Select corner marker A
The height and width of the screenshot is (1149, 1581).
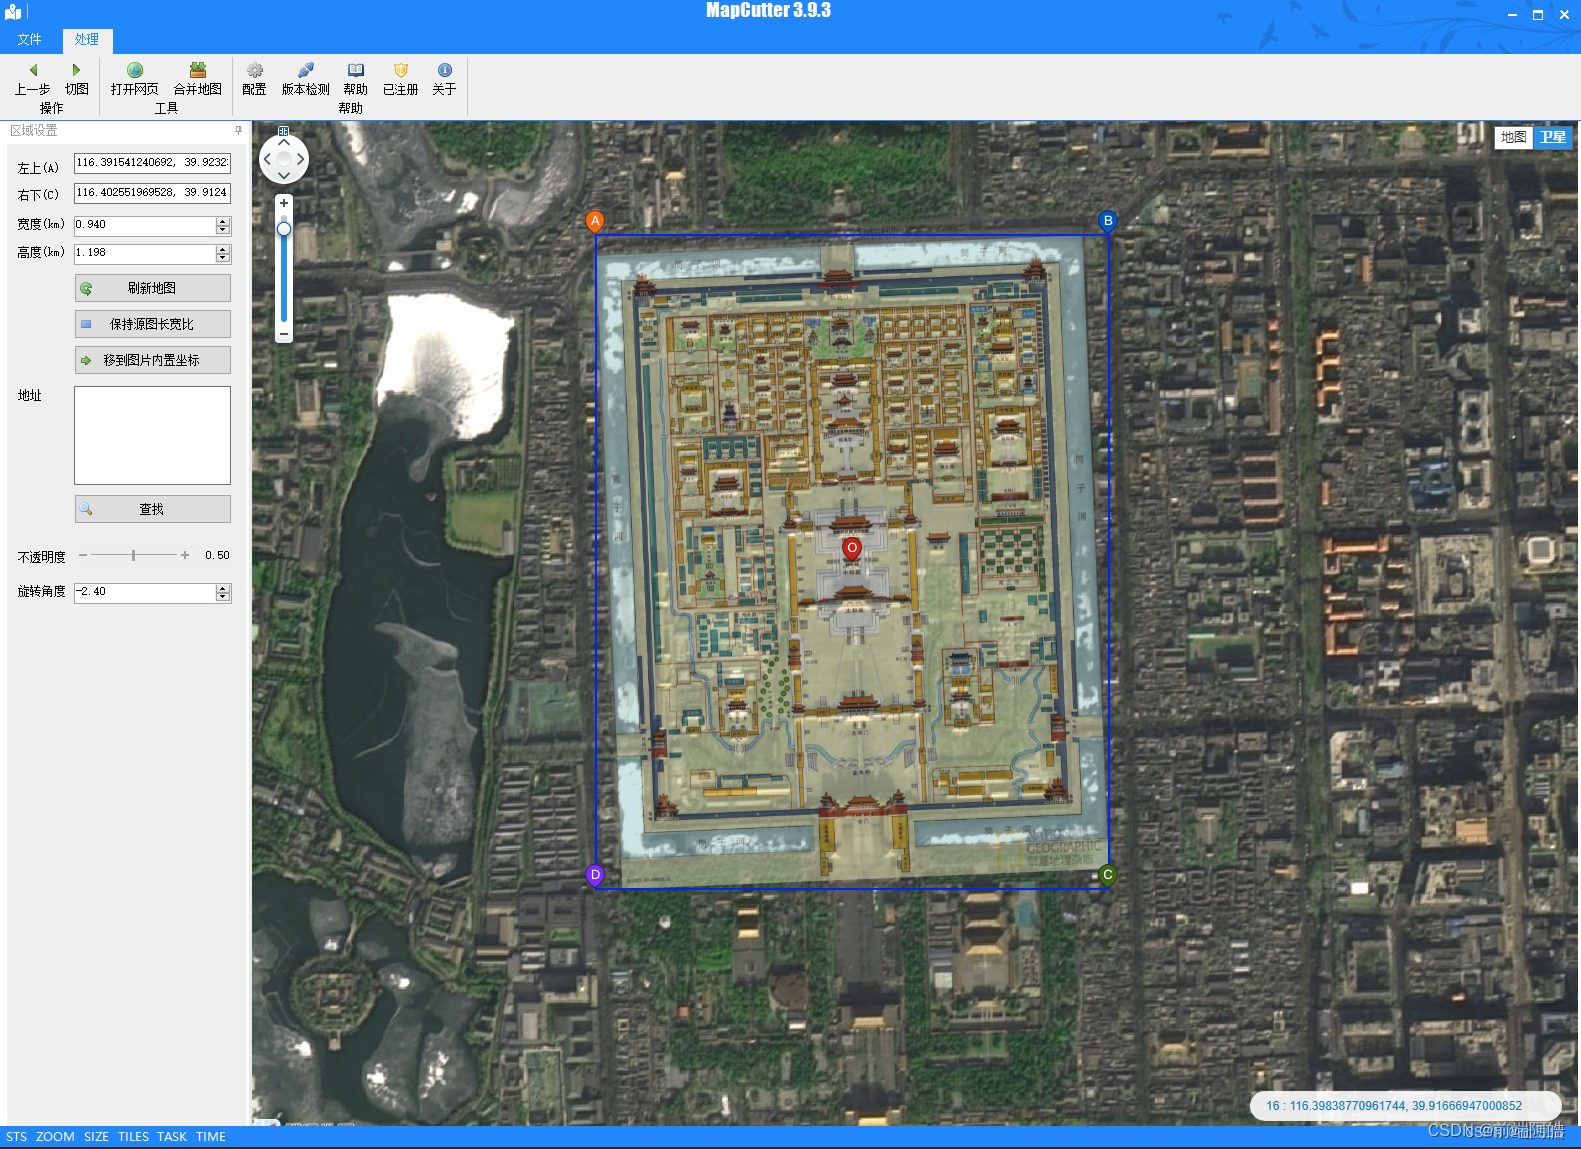pos(595,221)
